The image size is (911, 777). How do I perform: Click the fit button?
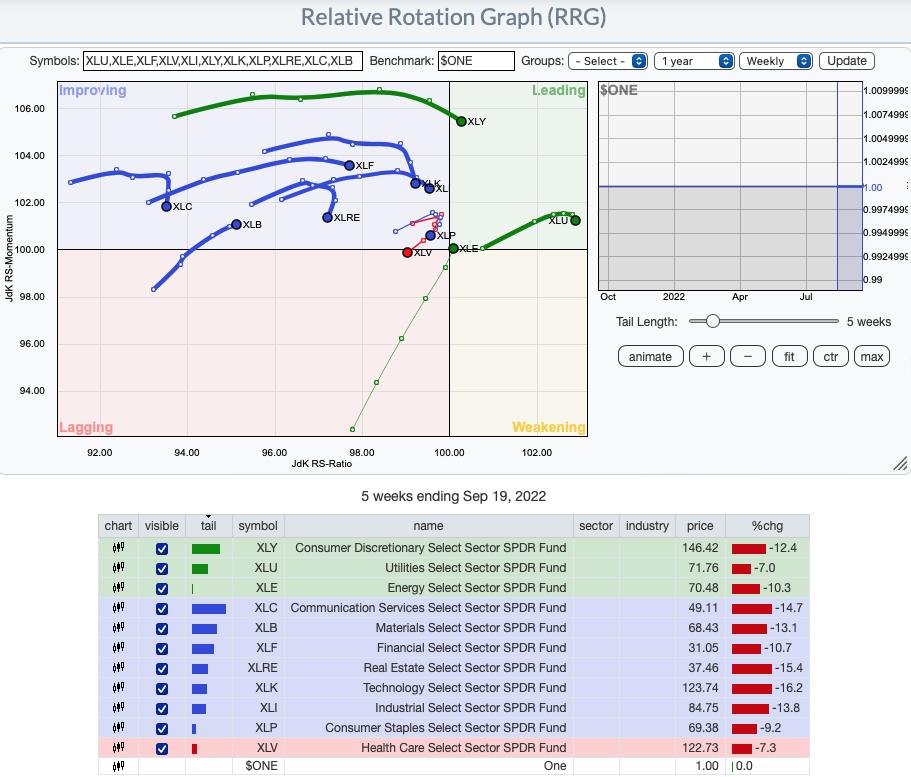click(x=789, y=356)
